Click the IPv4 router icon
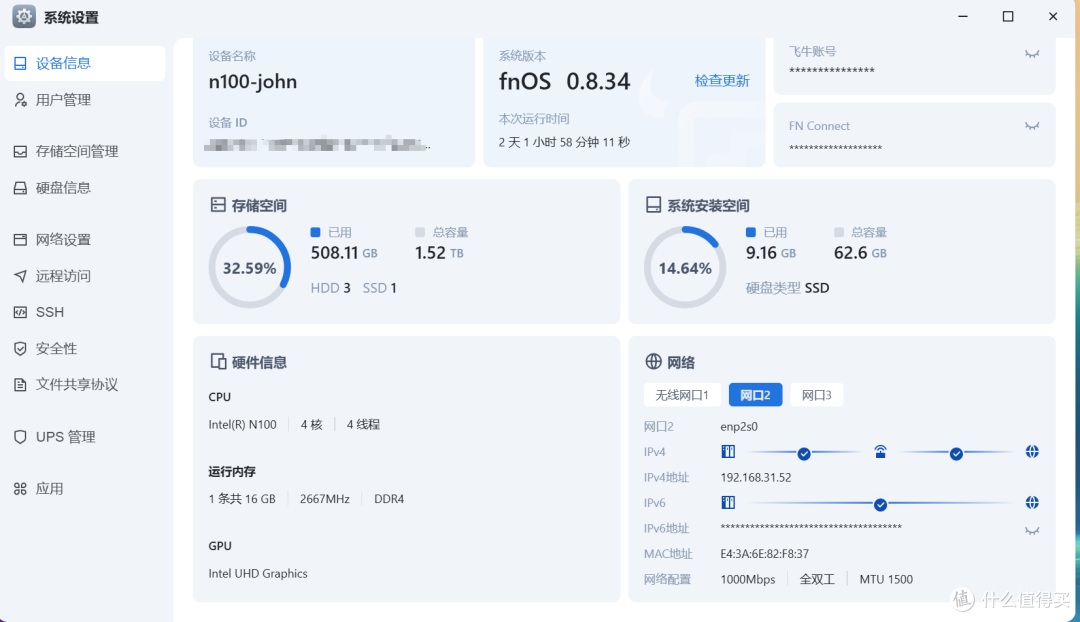This screenshot has height=622, width=1080. [880, 452]
